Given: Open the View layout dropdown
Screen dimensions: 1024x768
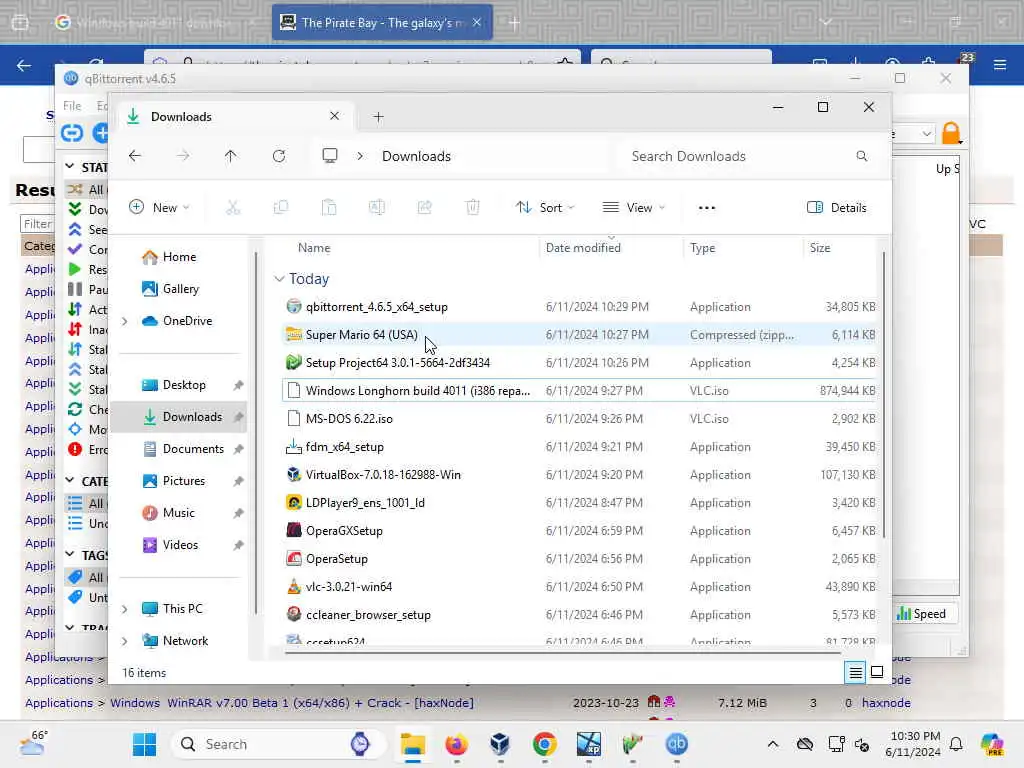Looking at the screenshot, I should (633, 208).
